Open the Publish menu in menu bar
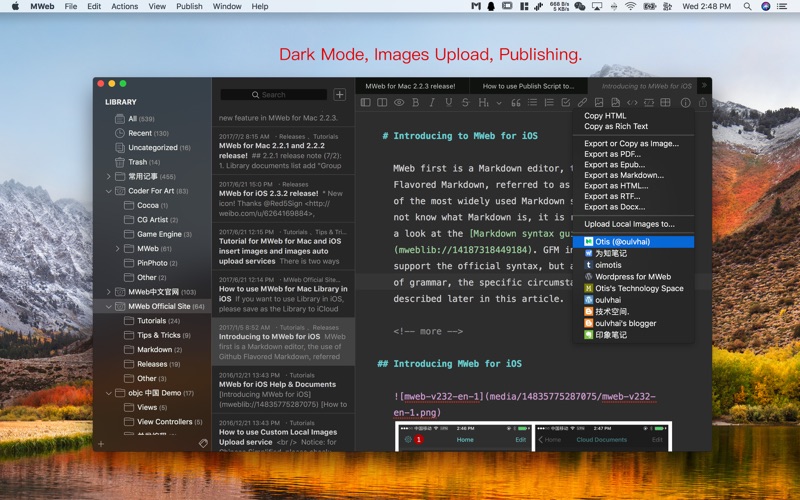Screen dimensions: 800x500 pos(189,6)
